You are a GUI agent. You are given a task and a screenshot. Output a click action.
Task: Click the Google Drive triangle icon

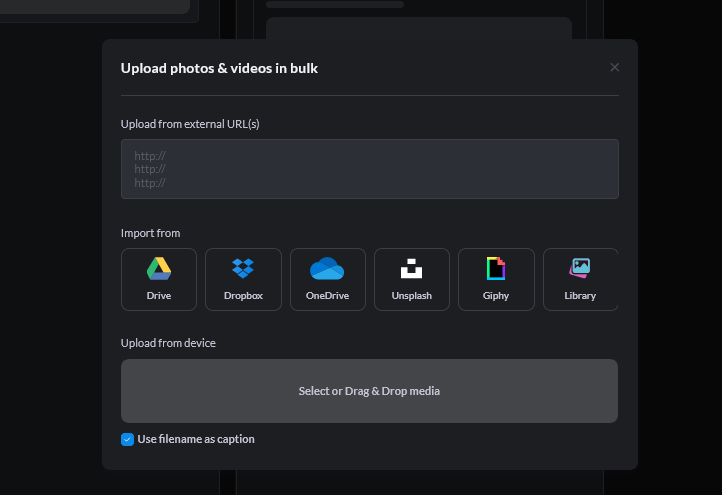pyautogui.click(x=159, y=269)
